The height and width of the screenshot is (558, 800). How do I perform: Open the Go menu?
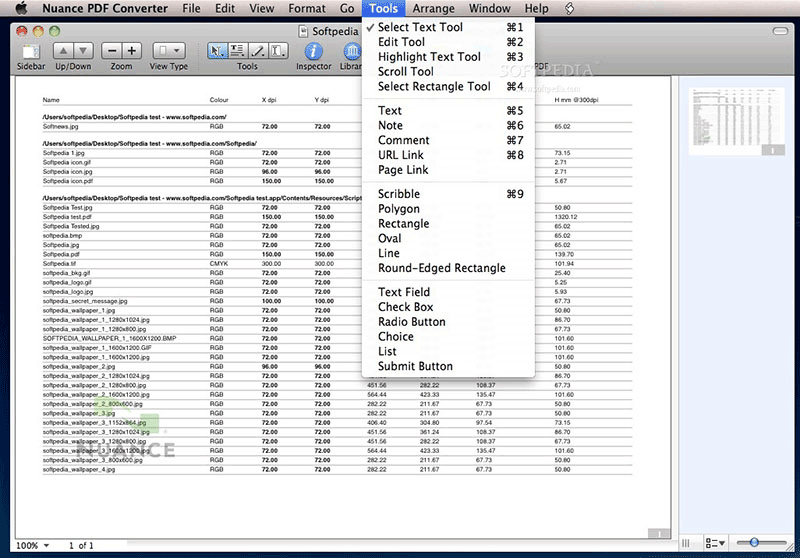coord(347,8)
